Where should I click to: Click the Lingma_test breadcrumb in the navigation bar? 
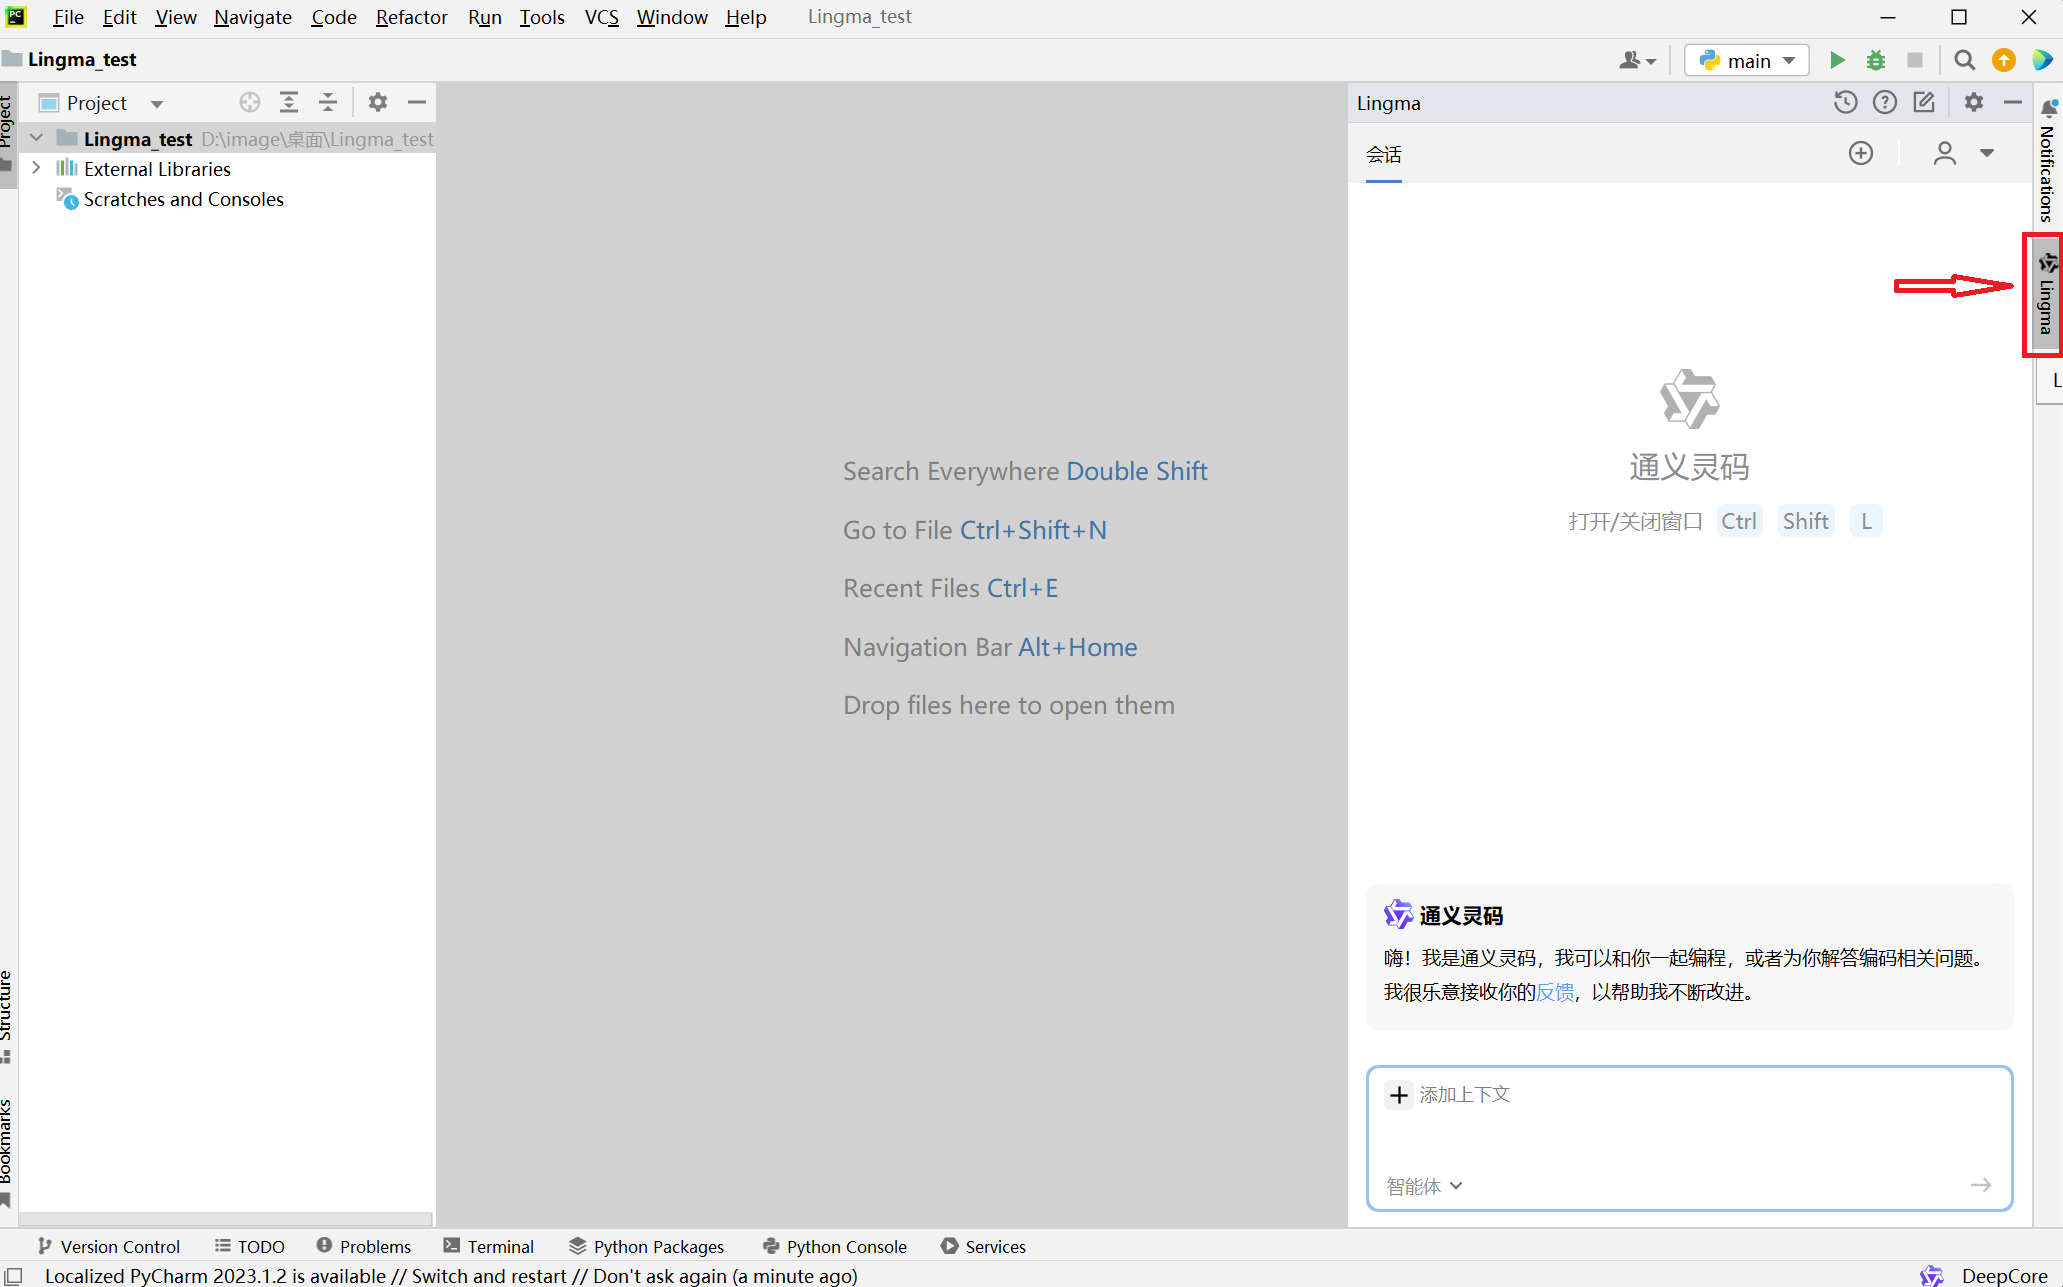[x=70, y=59]
